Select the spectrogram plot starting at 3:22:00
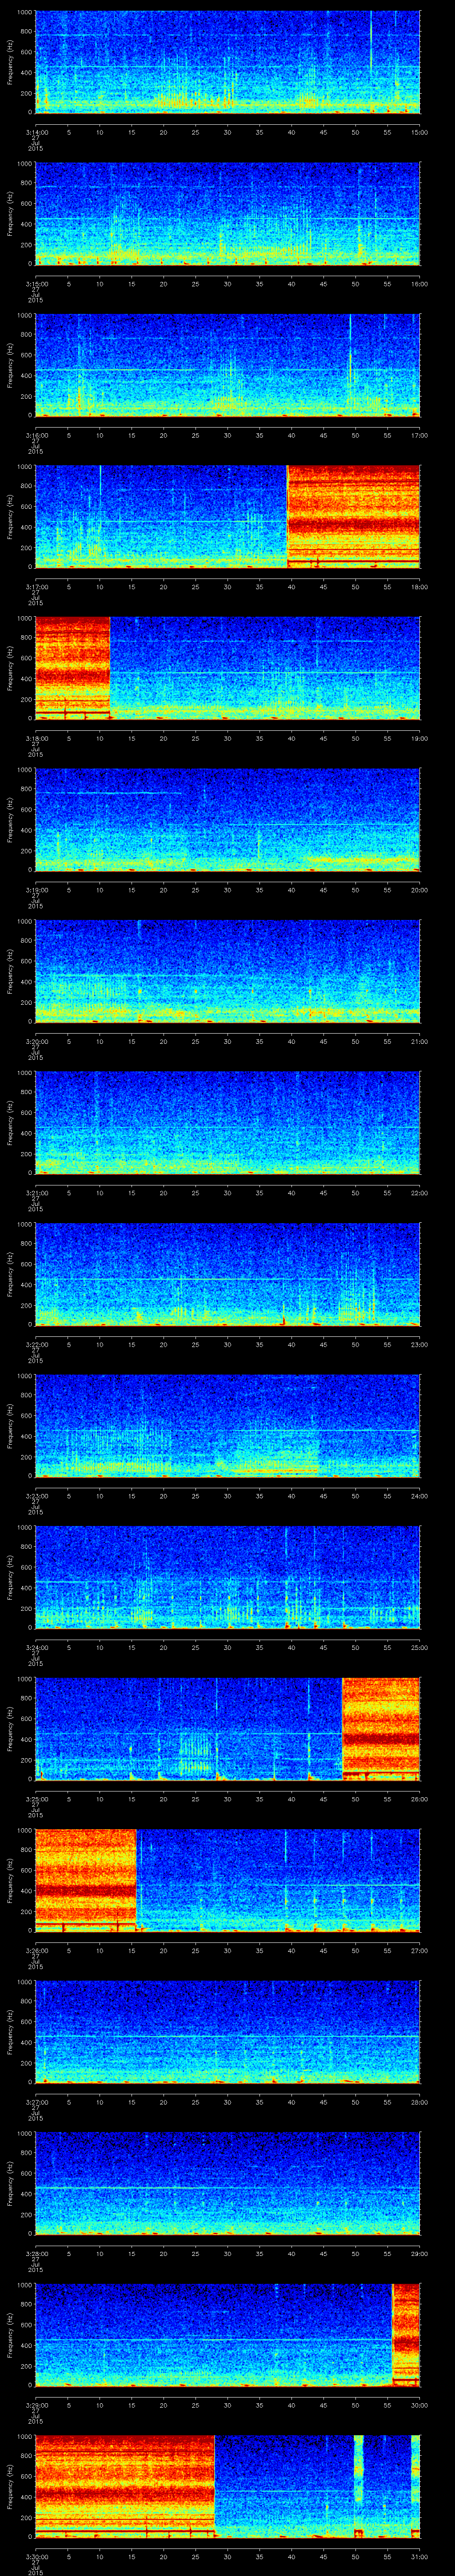This screenshot has width=455, height=2576. tap(228, 1274)
